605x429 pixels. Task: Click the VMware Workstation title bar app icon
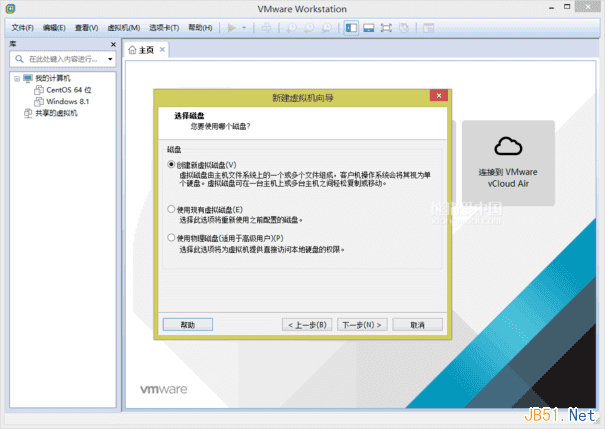(x=10, y=8)
